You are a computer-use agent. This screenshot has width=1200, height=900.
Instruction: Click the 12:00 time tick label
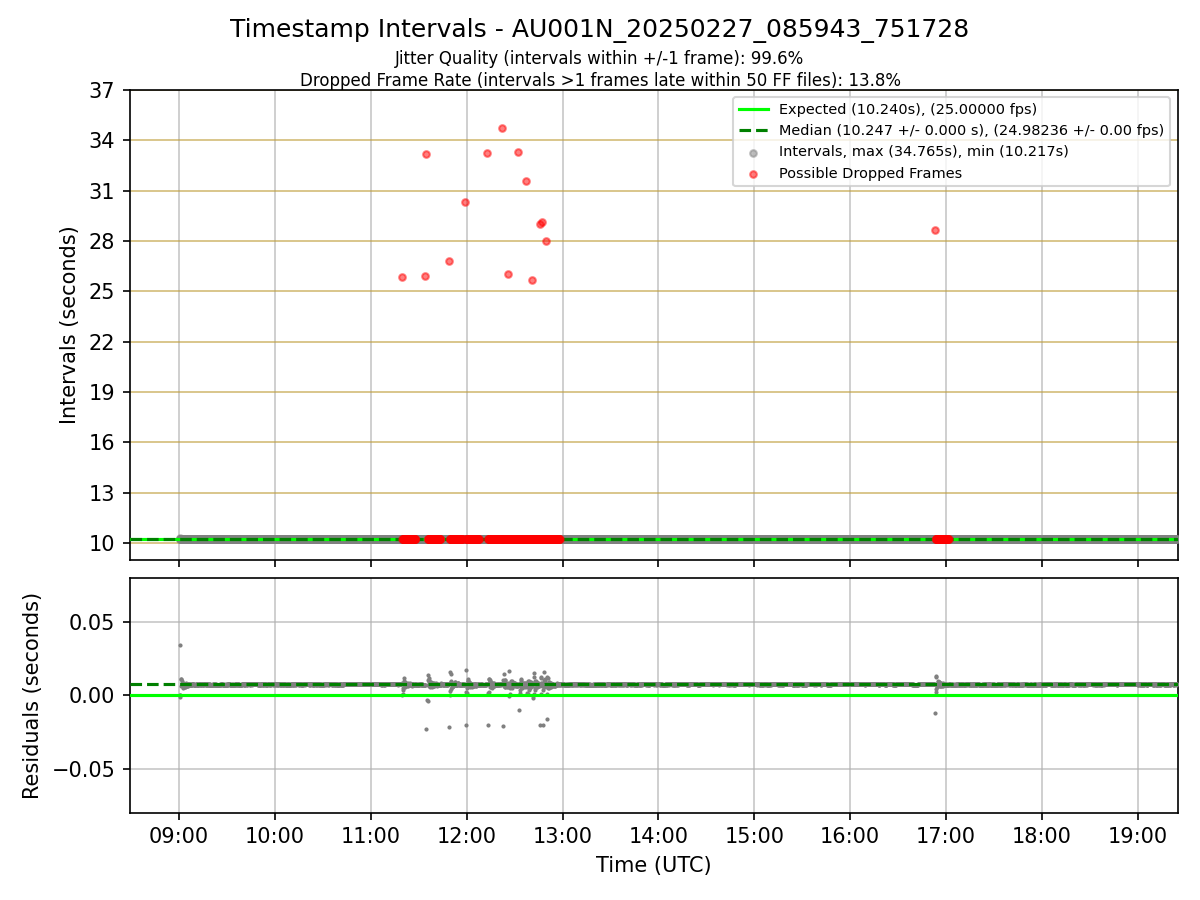coord(467,836)
